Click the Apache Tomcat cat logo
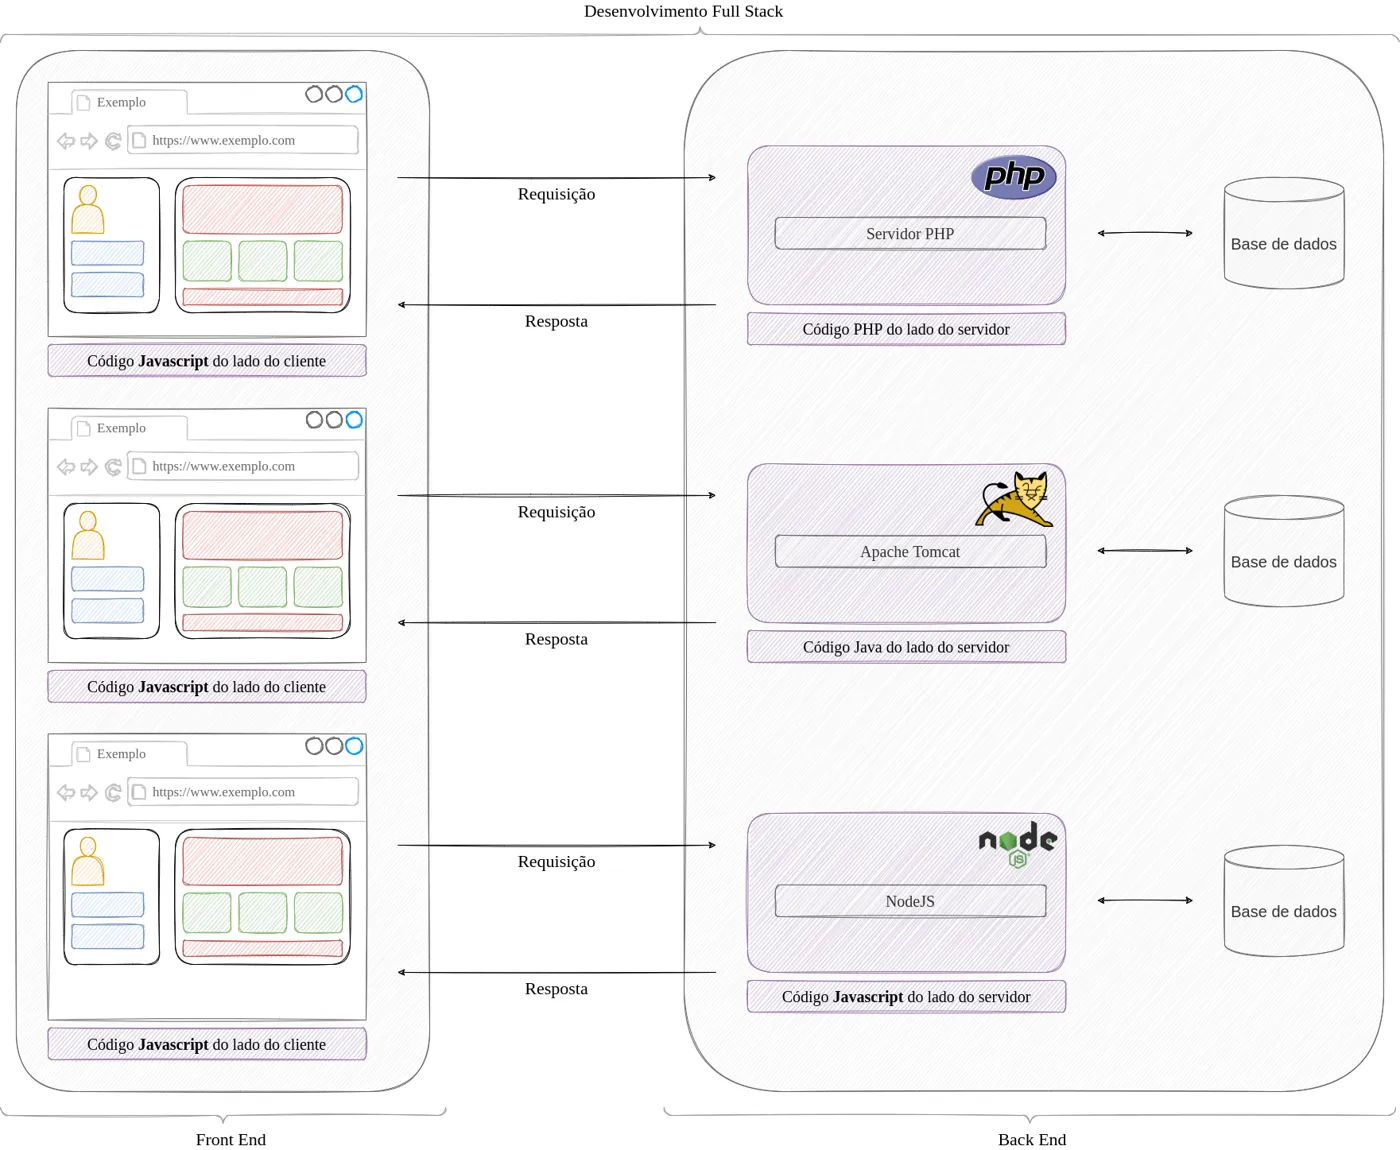Screen dimensions: 1400x1150 tap(1014, 499)
